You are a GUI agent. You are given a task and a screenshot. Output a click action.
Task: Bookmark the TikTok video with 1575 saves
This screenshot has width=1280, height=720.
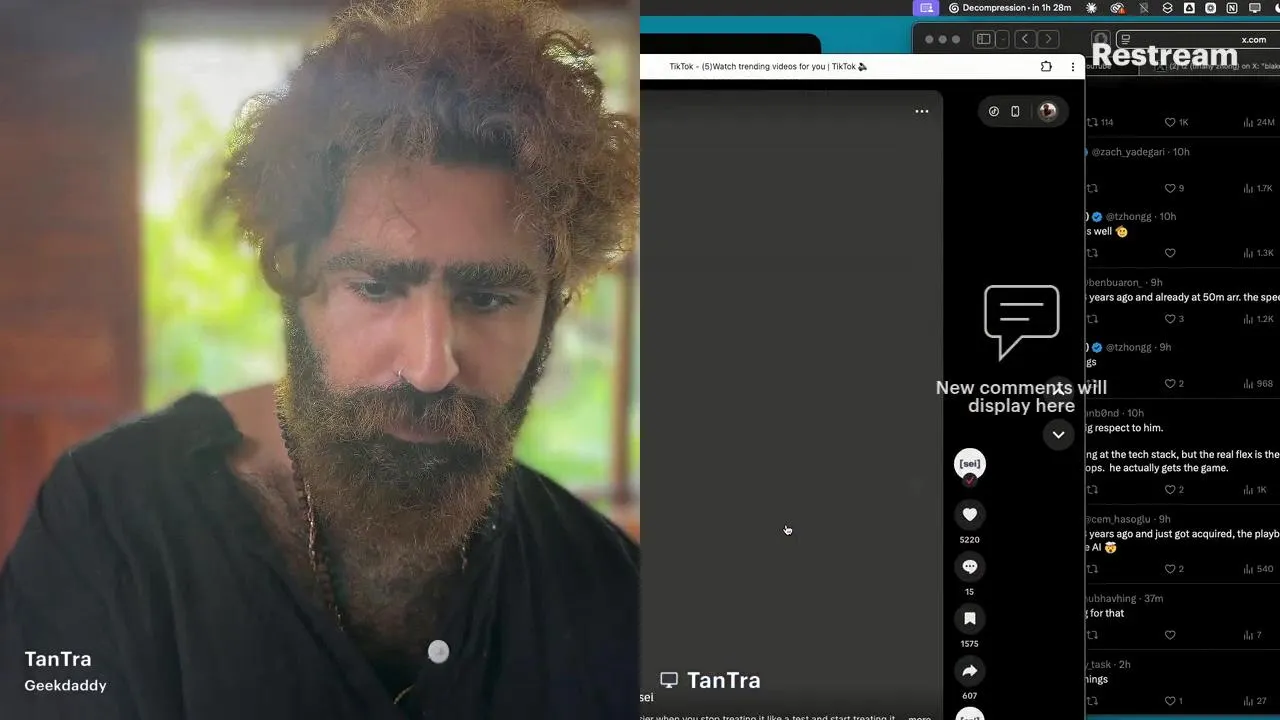pyautogui.click(x=969, y=618)
